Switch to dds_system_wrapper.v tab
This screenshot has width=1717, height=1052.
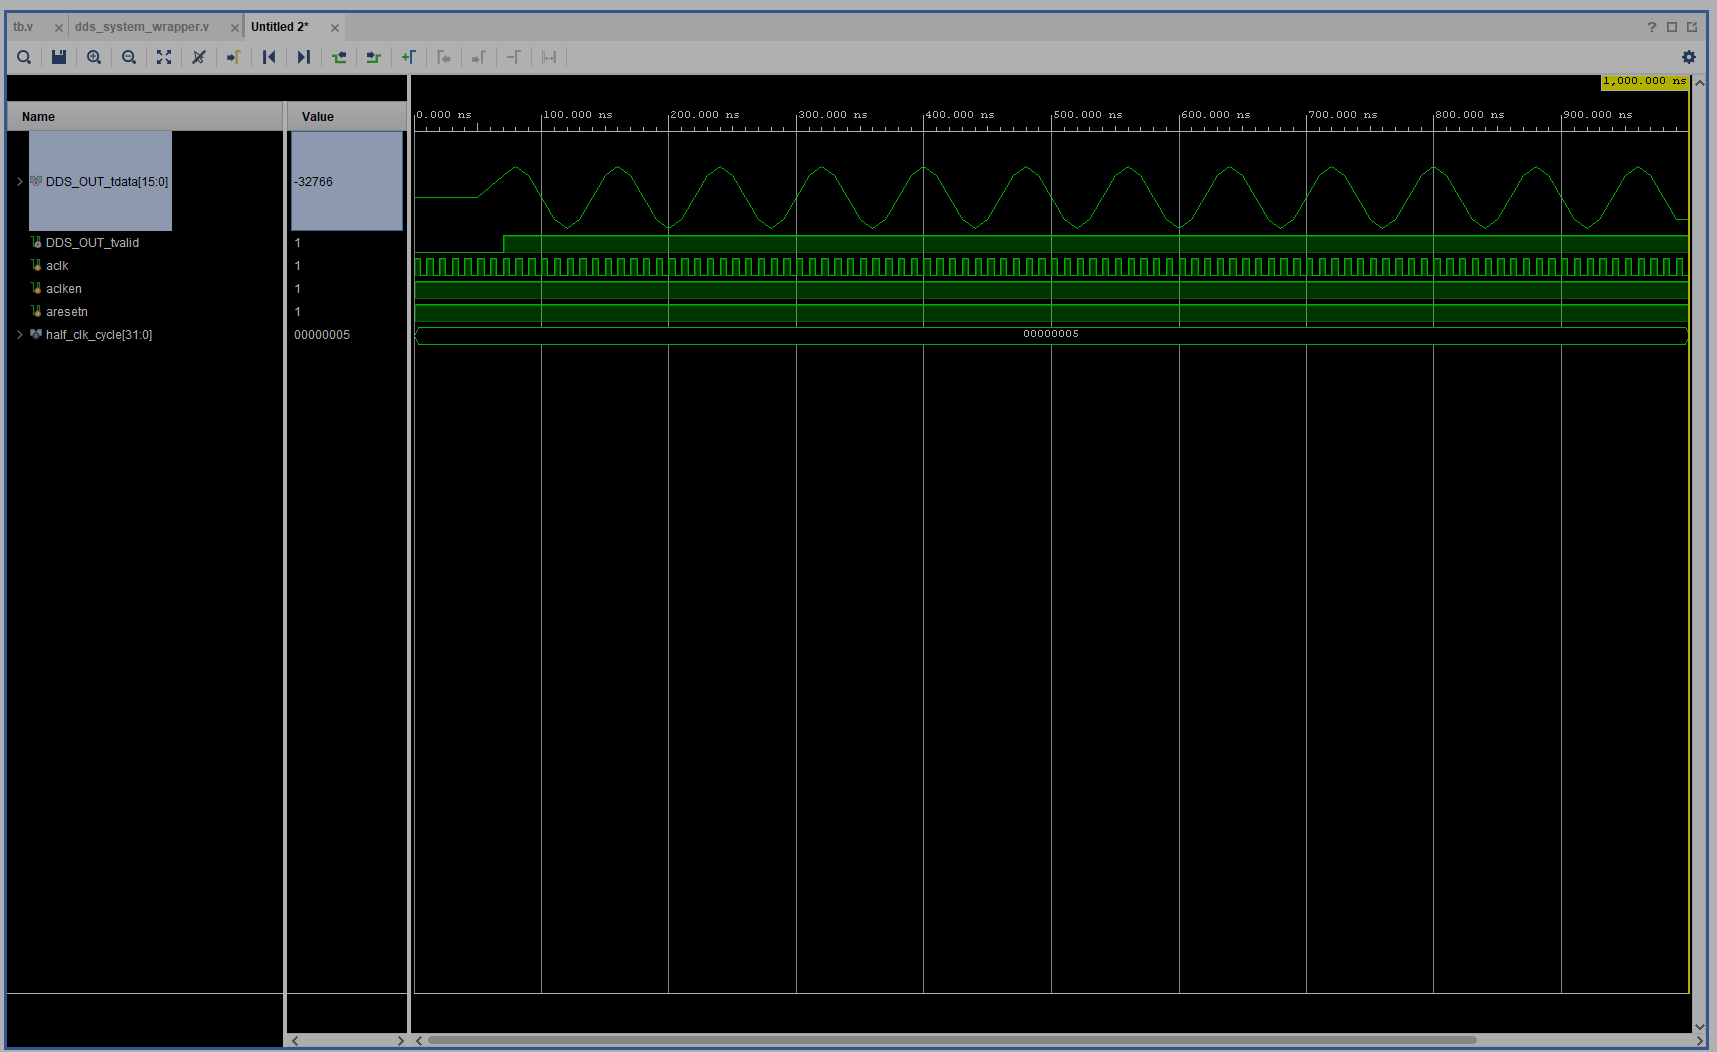[x=142, y=27]
